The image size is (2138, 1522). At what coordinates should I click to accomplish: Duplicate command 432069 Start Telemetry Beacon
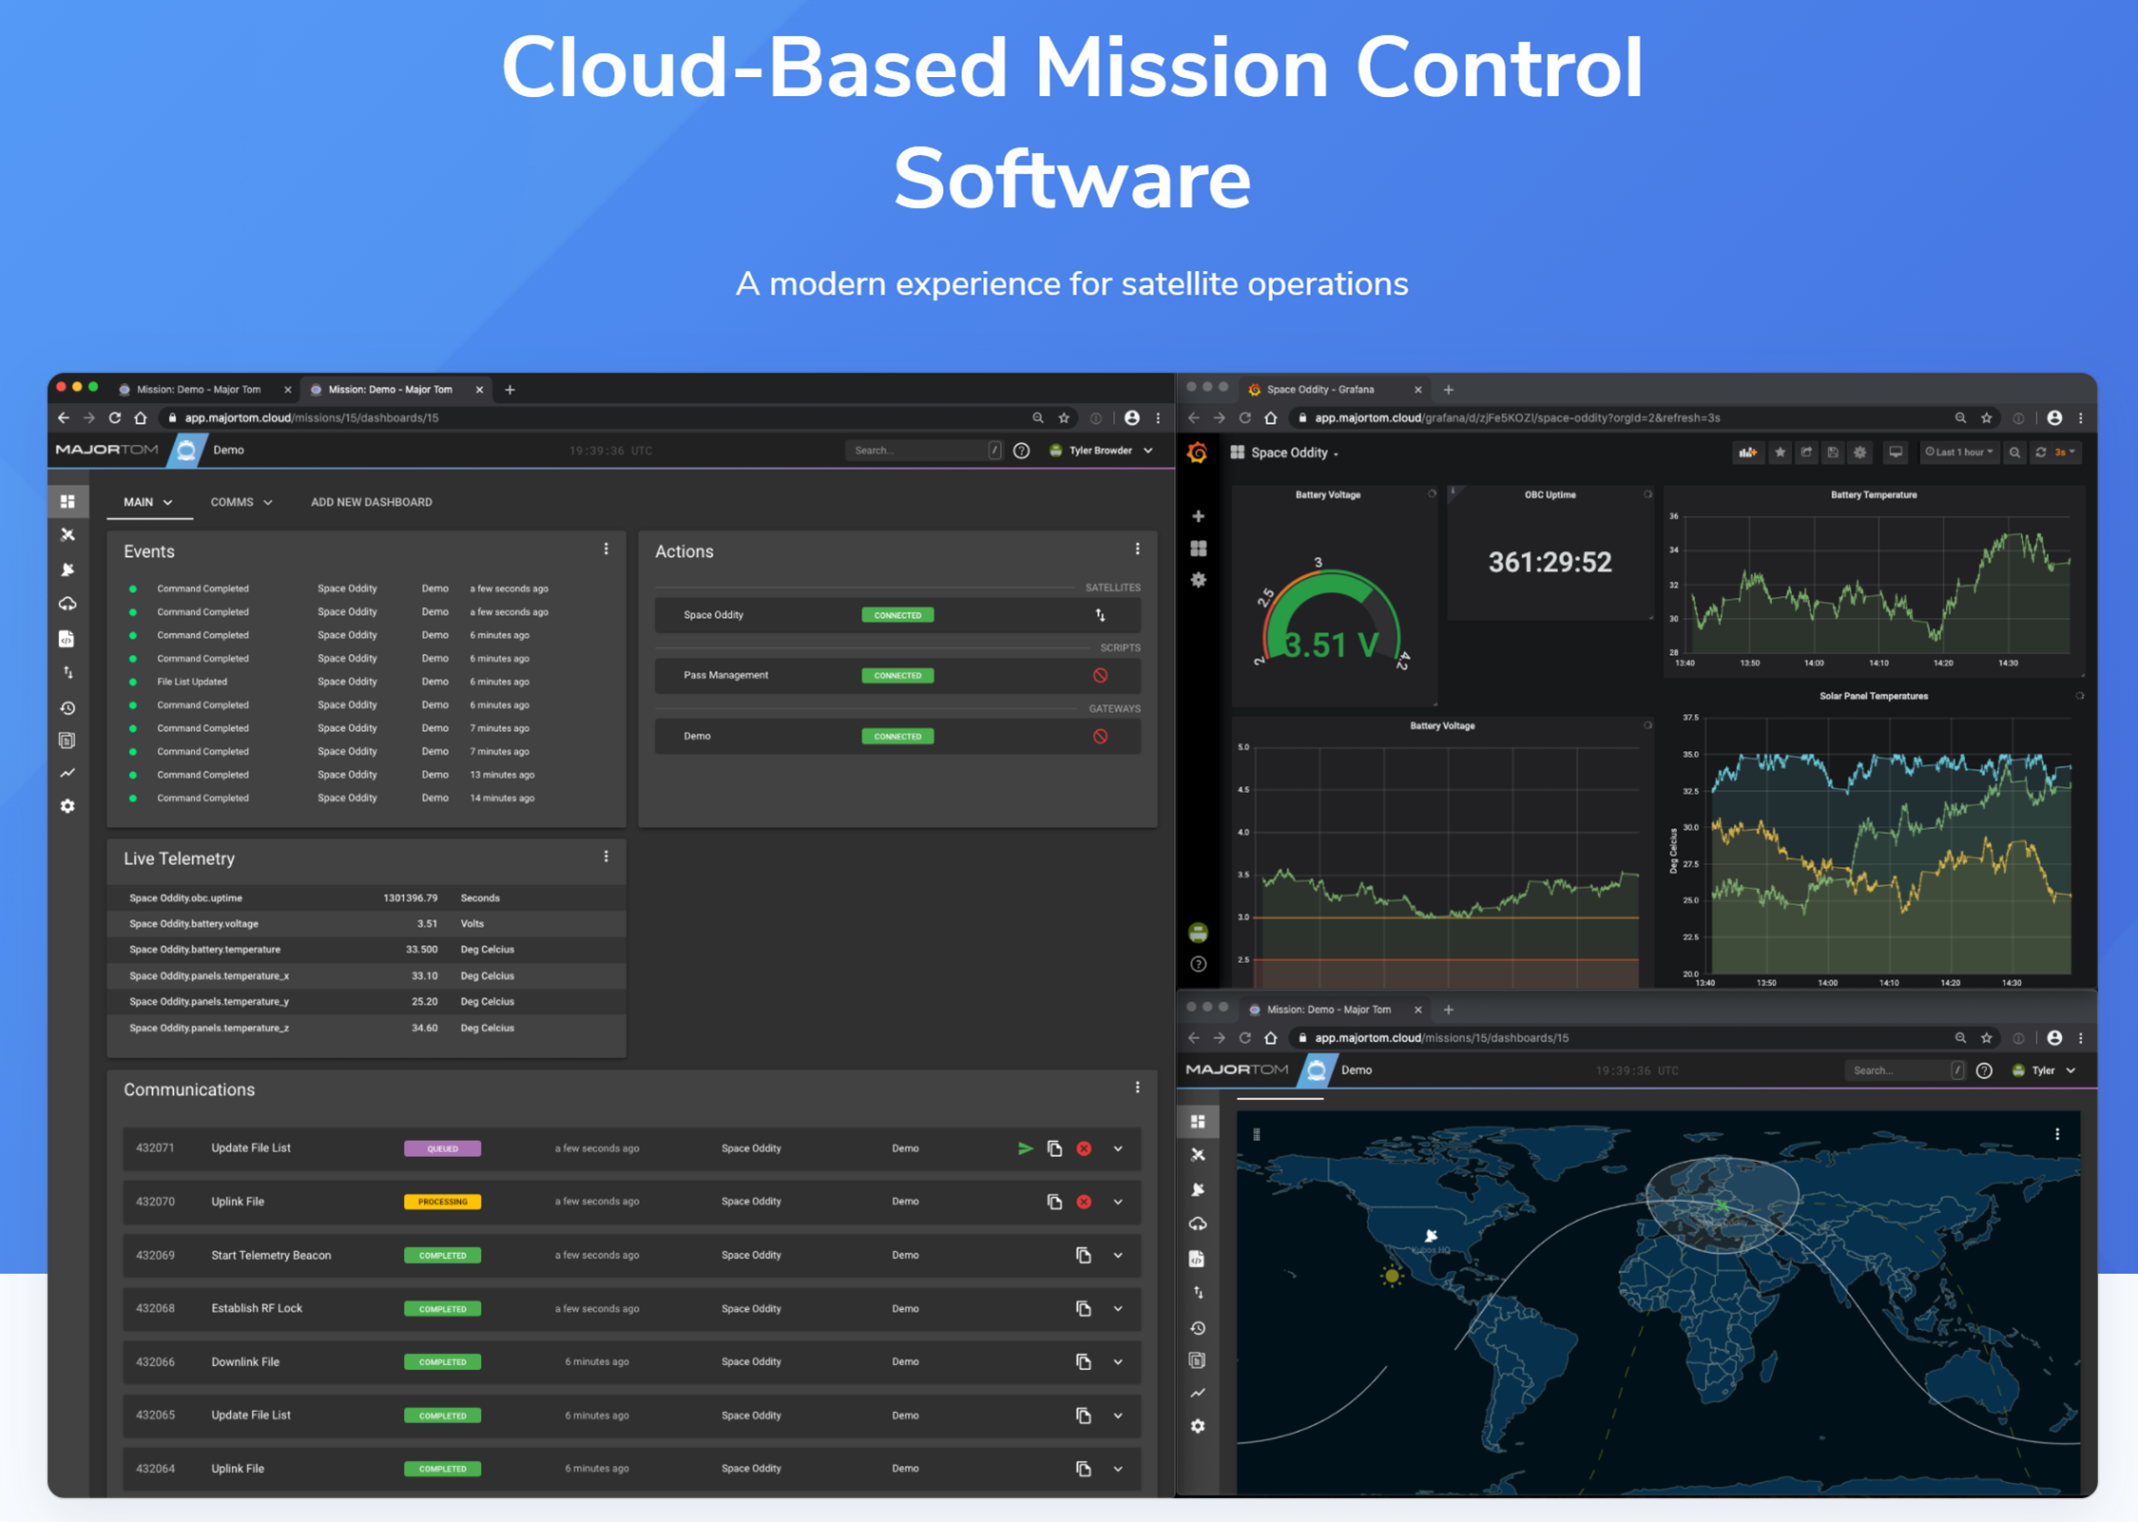click(1083, 1255)
